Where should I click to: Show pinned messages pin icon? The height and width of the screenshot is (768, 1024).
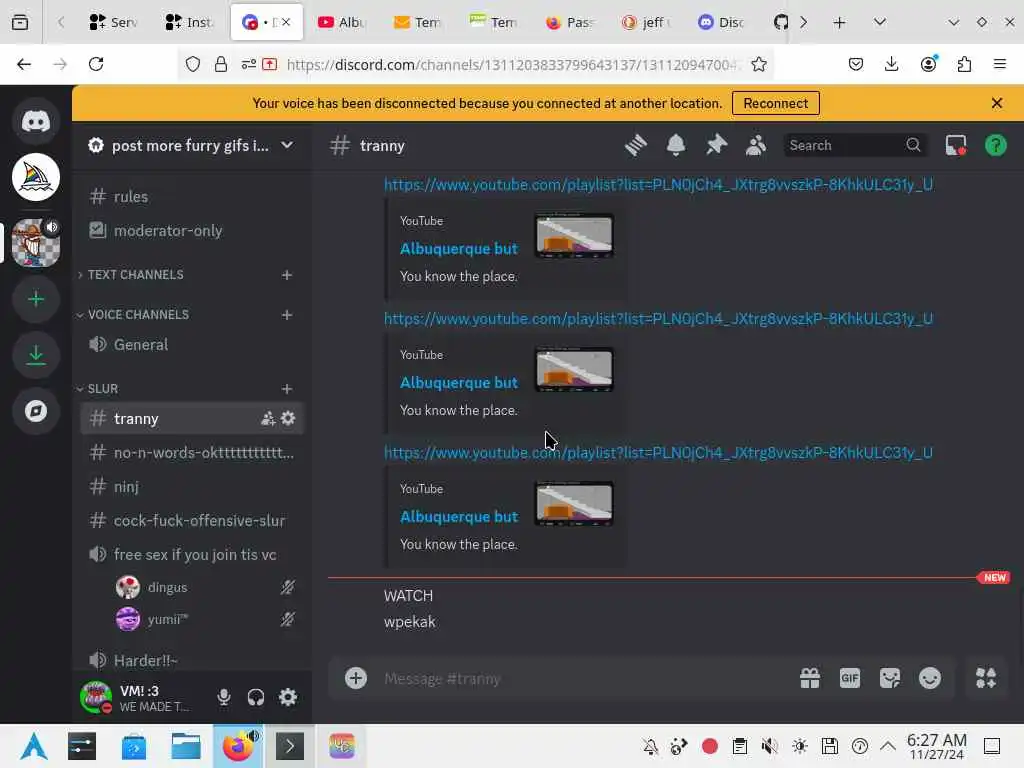[x=716, y=145]
